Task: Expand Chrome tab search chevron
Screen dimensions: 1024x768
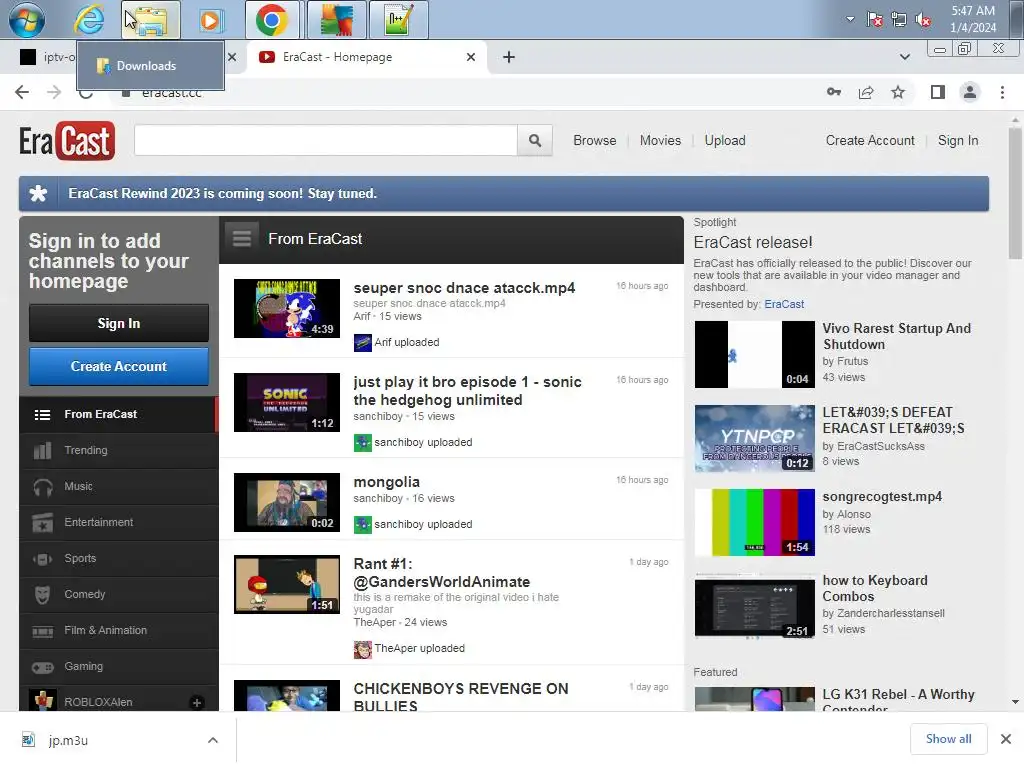Action: (x=904, y=57)
